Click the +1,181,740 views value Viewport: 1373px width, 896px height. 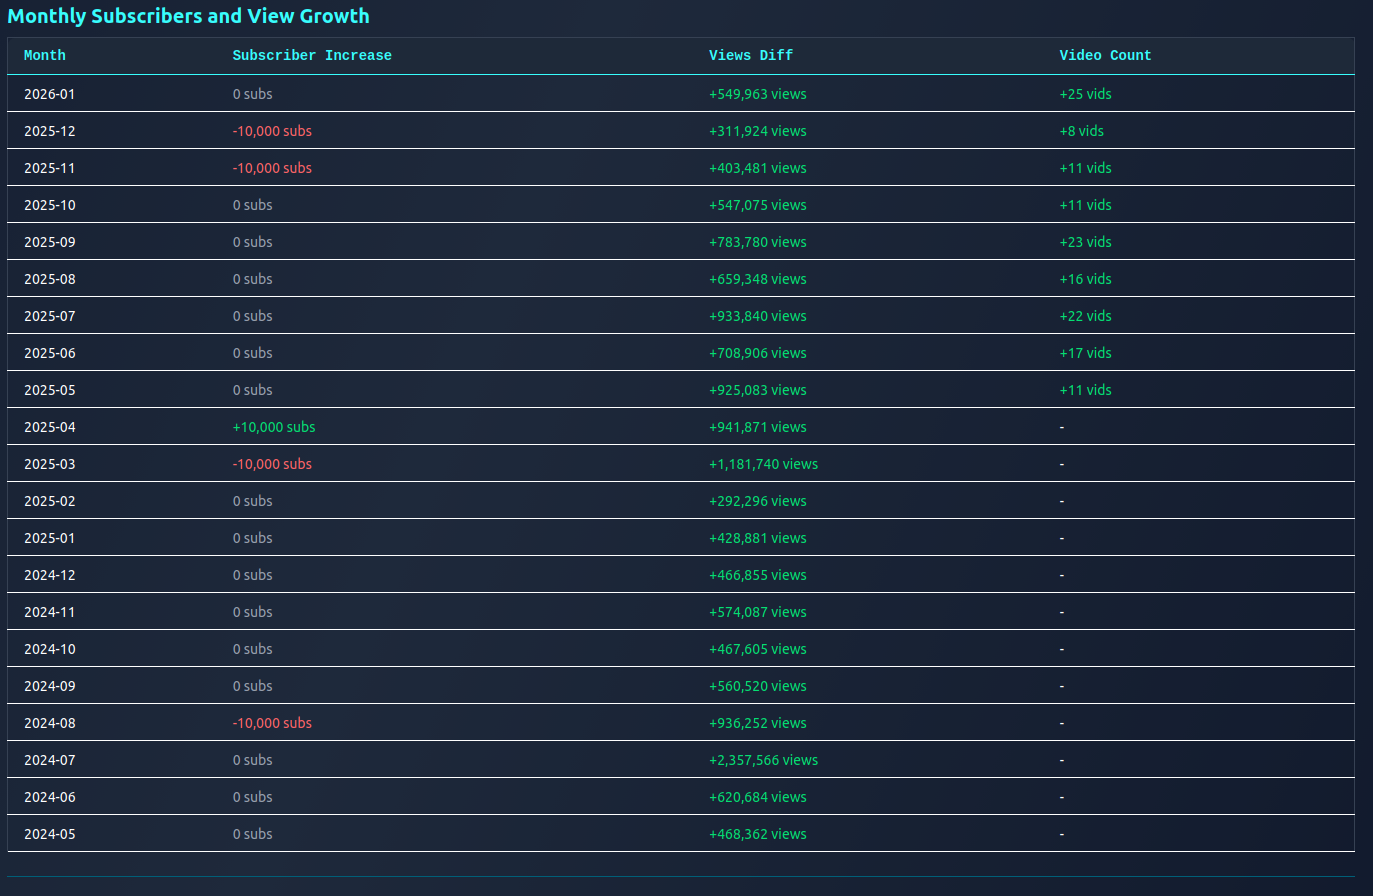[x=764, y=464]
